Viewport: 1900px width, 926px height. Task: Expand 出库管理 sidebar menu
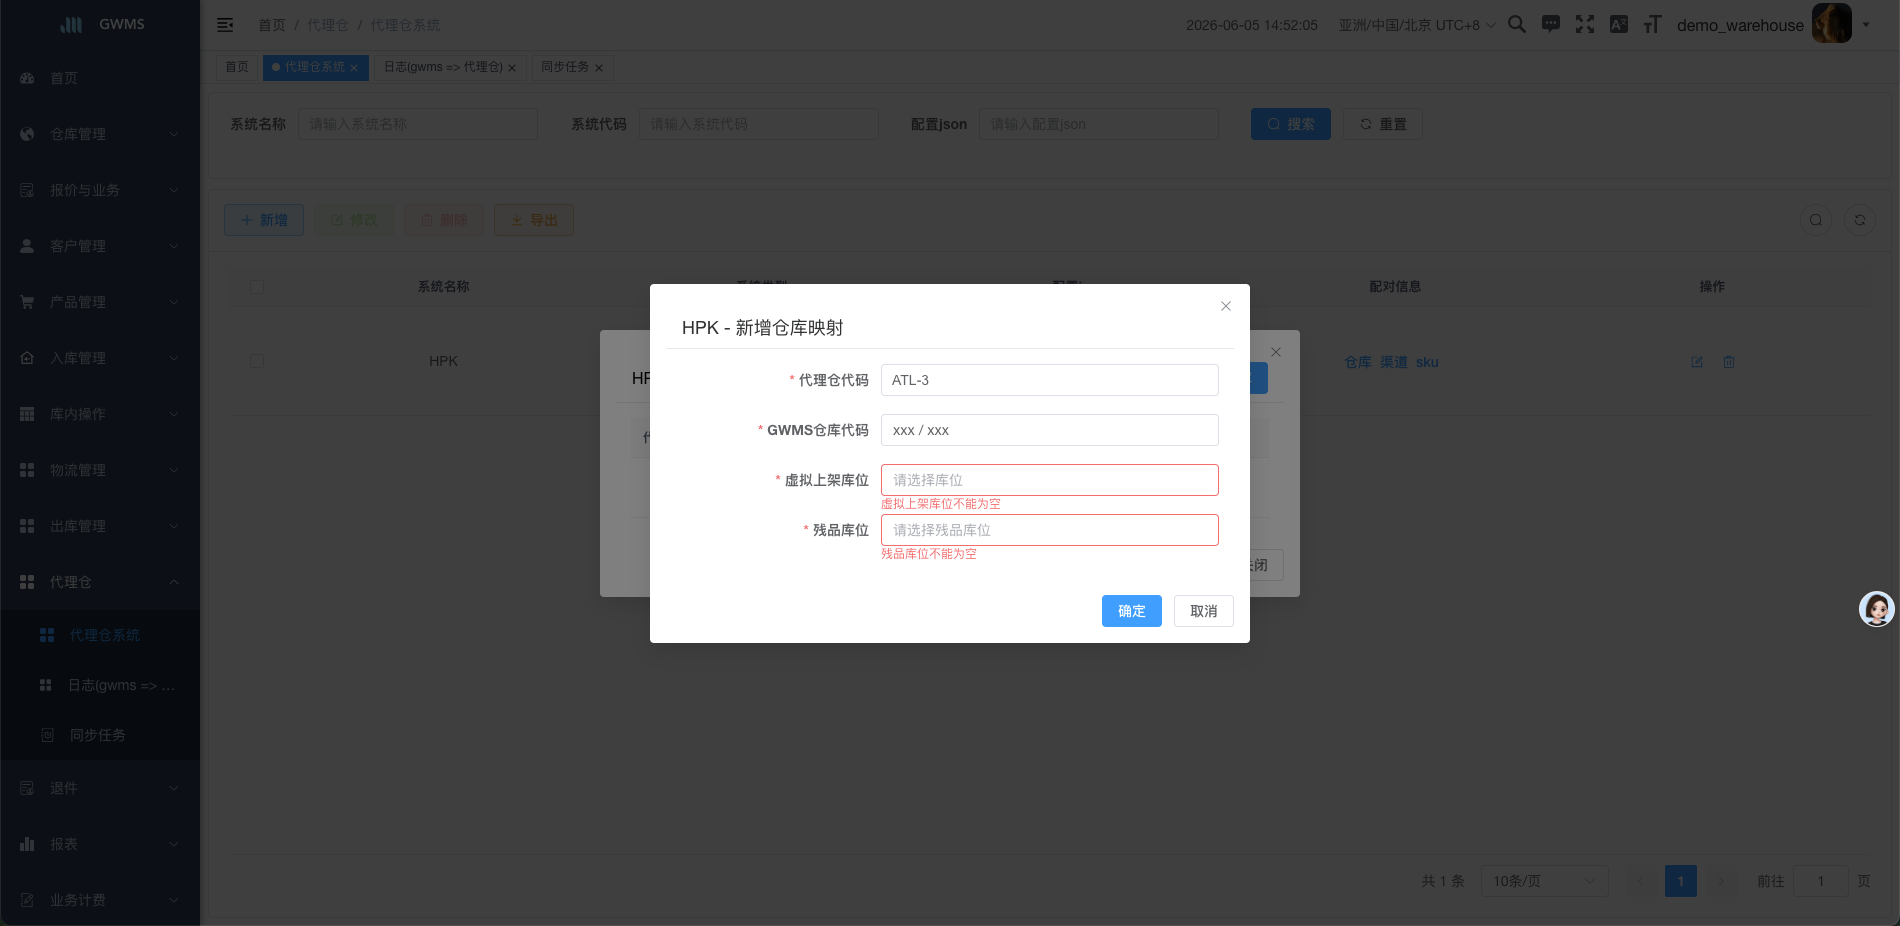click(100, 526)
